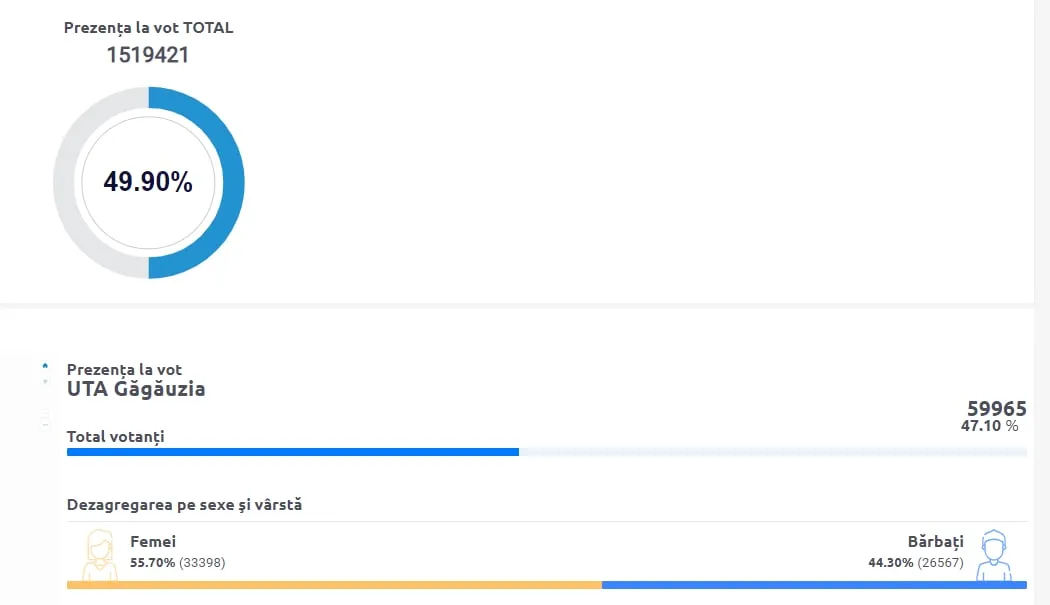The height and width of the screenshot is (605, 1050).
Task: Click the UTA Găgăuzia region title
Action: [x=136, y=389]
